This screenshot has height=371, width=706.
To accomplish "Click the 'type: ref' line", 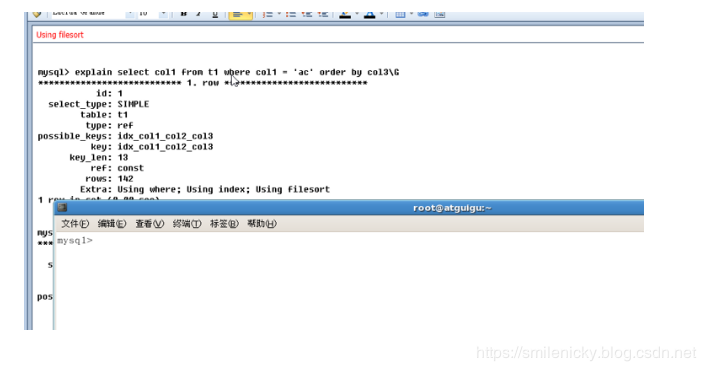I will [109, 125].
